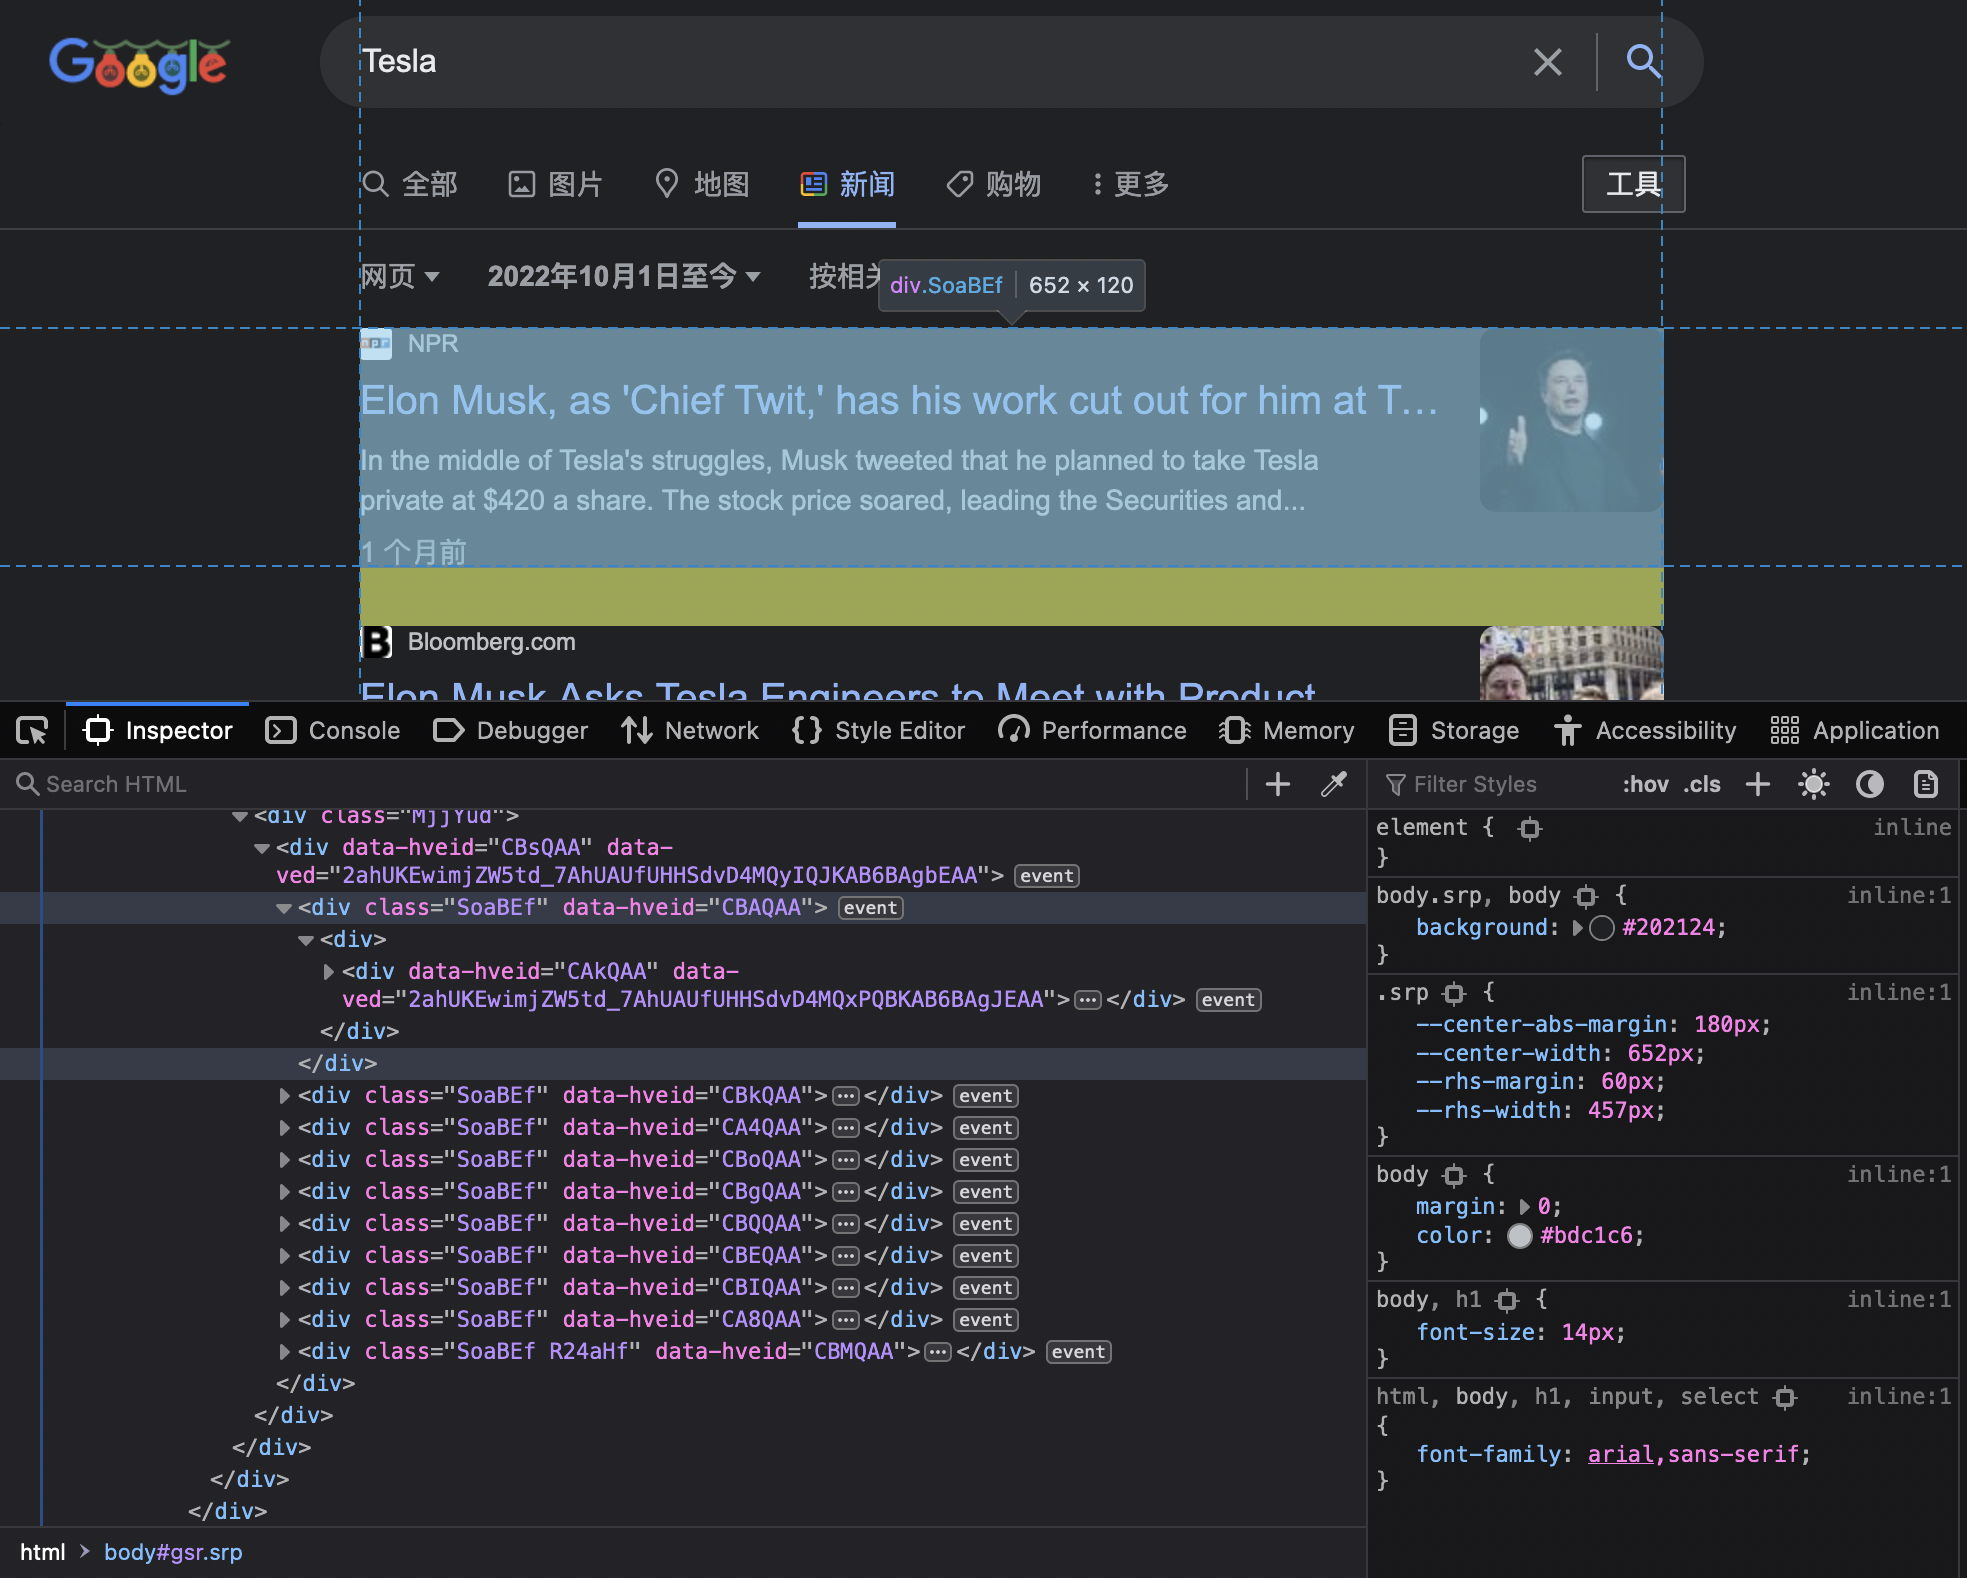Expand the margin shorthand property
The width and height of the screenshot is (1967, 1578).
click(x=1524, y=1207)
